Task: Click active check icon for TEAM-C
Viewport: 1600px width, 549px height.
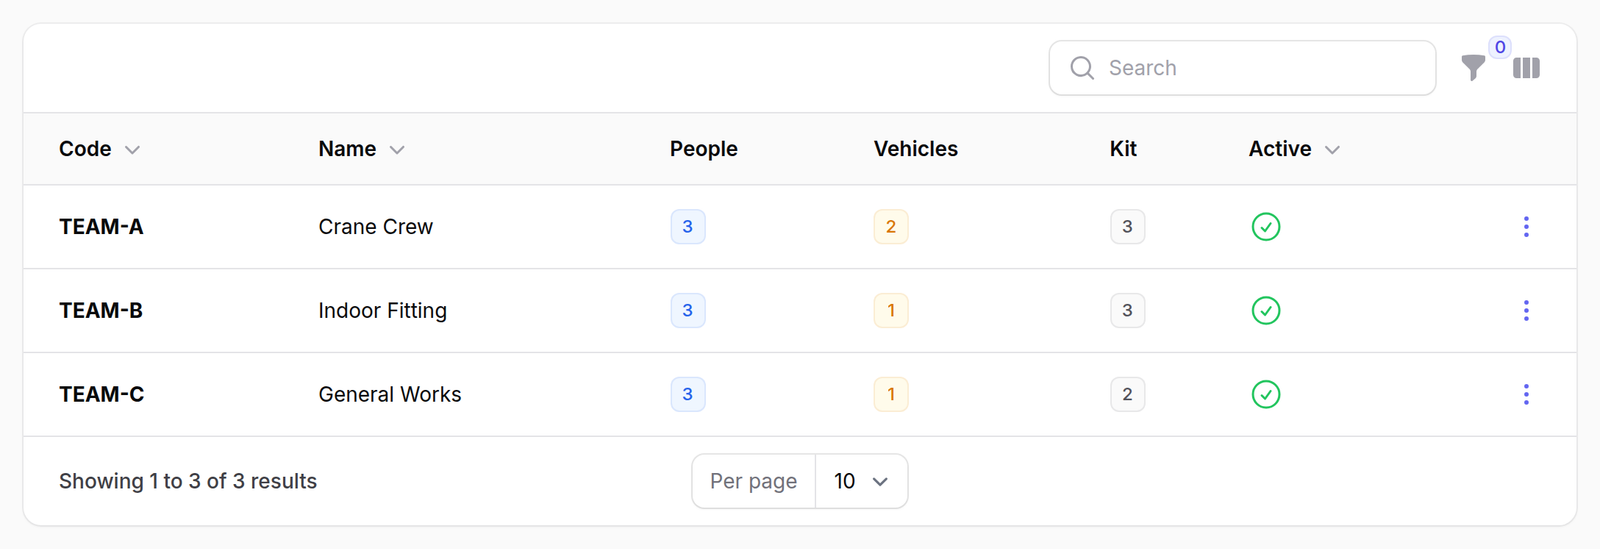Action: pos(1266,395)
